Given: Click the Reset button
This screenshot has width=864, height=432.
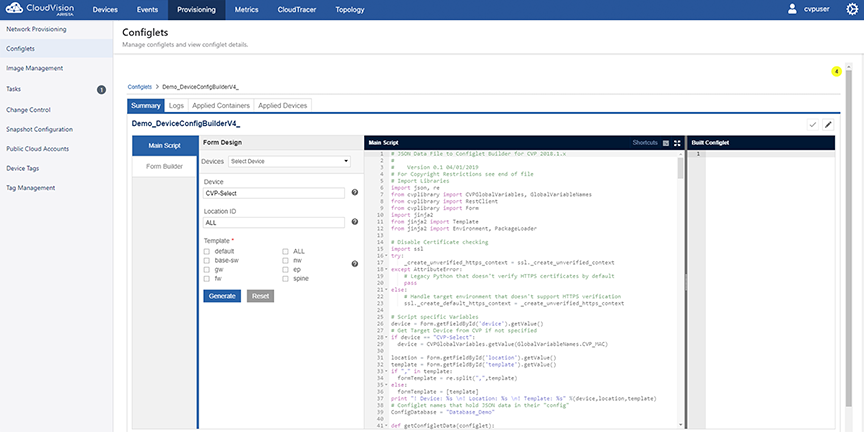Looking at the screenshot, I should tap(260, 296).
